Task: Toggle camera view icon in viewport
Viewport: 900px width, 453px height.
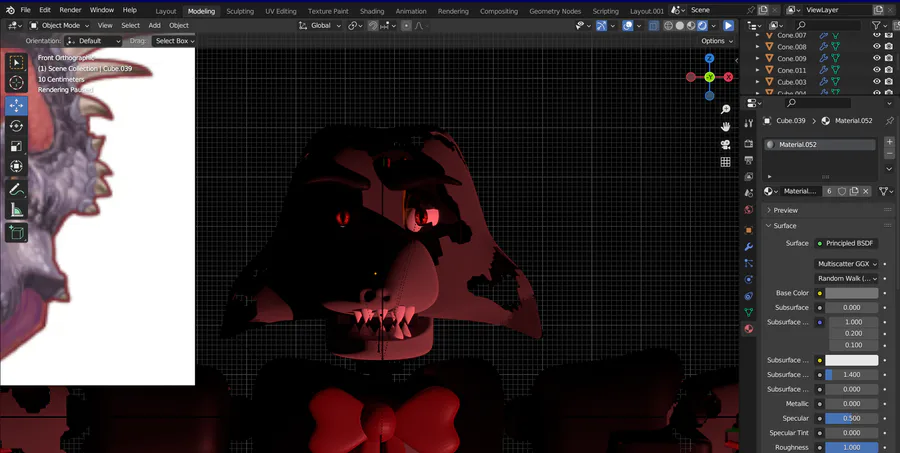Action: (x=726, y=144)
